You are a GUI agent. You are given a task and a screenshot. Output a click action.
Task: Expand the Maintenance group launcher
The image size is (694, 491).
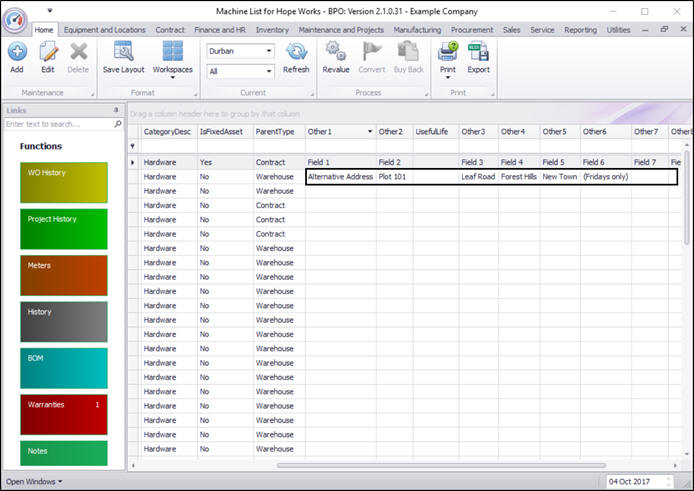[93, 94]
